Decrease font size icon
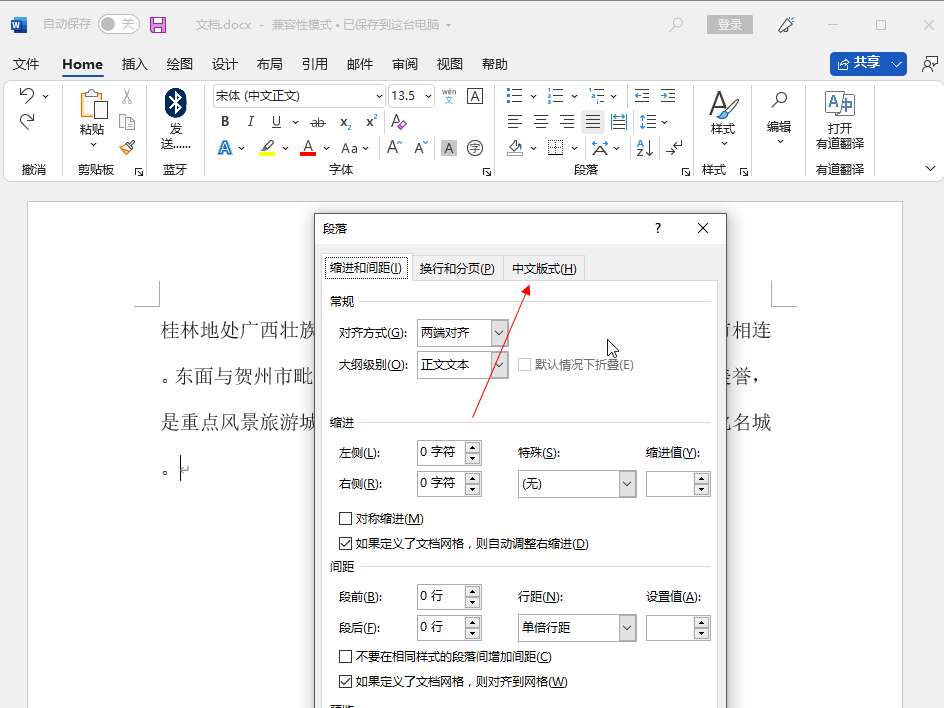The width and height of the screenshot is (944, 708). coord(420,148)
